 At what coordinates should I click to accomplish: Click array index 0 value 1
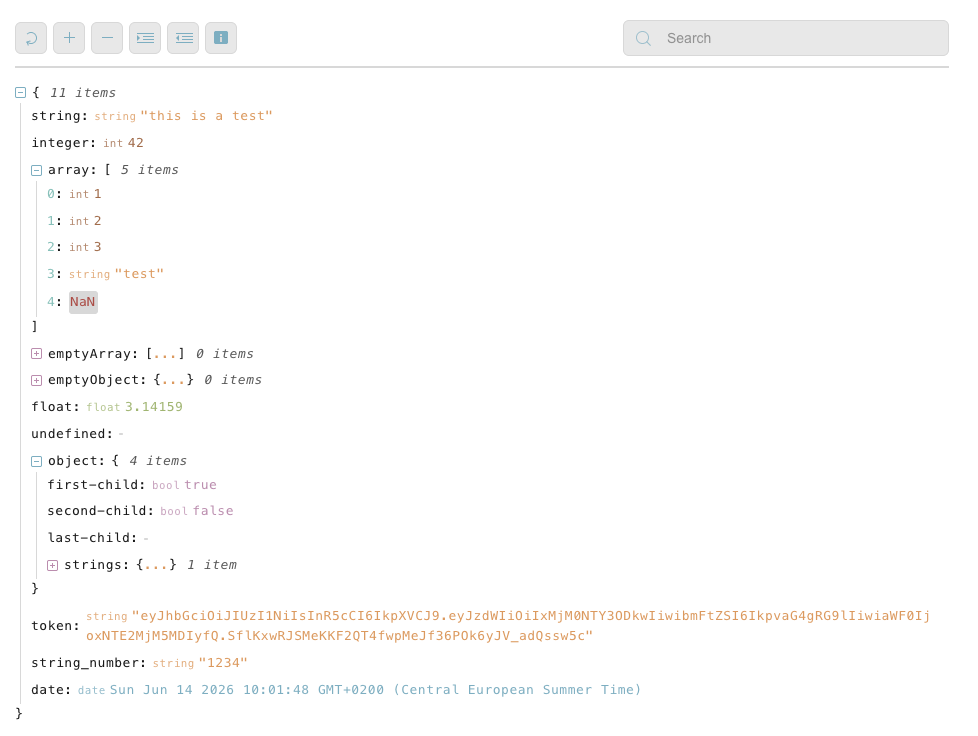97,194
